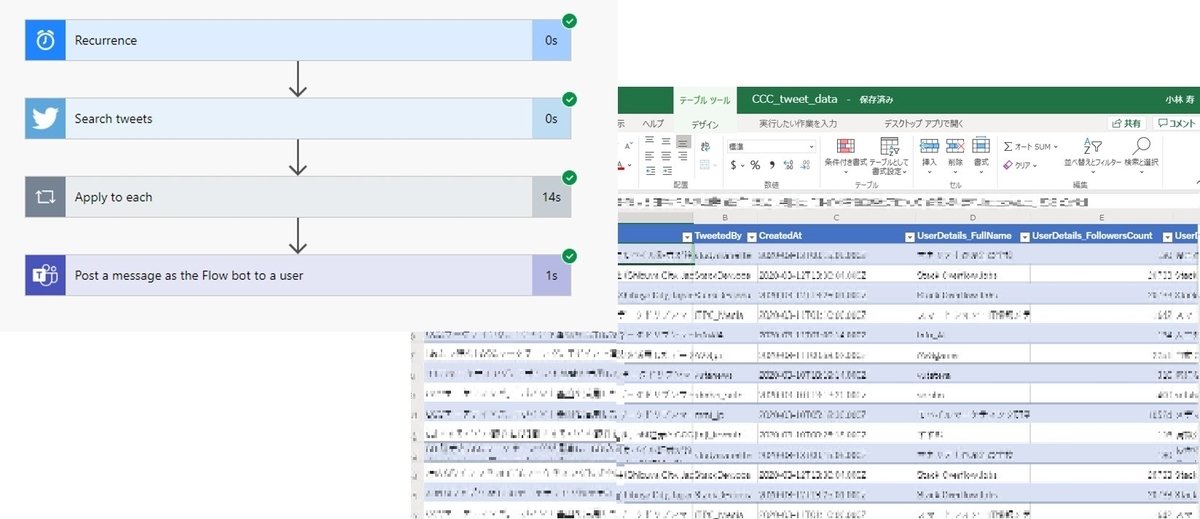Click the wrap text icon in Excel ribbon
1200x519 pixels.
[706, 146]
